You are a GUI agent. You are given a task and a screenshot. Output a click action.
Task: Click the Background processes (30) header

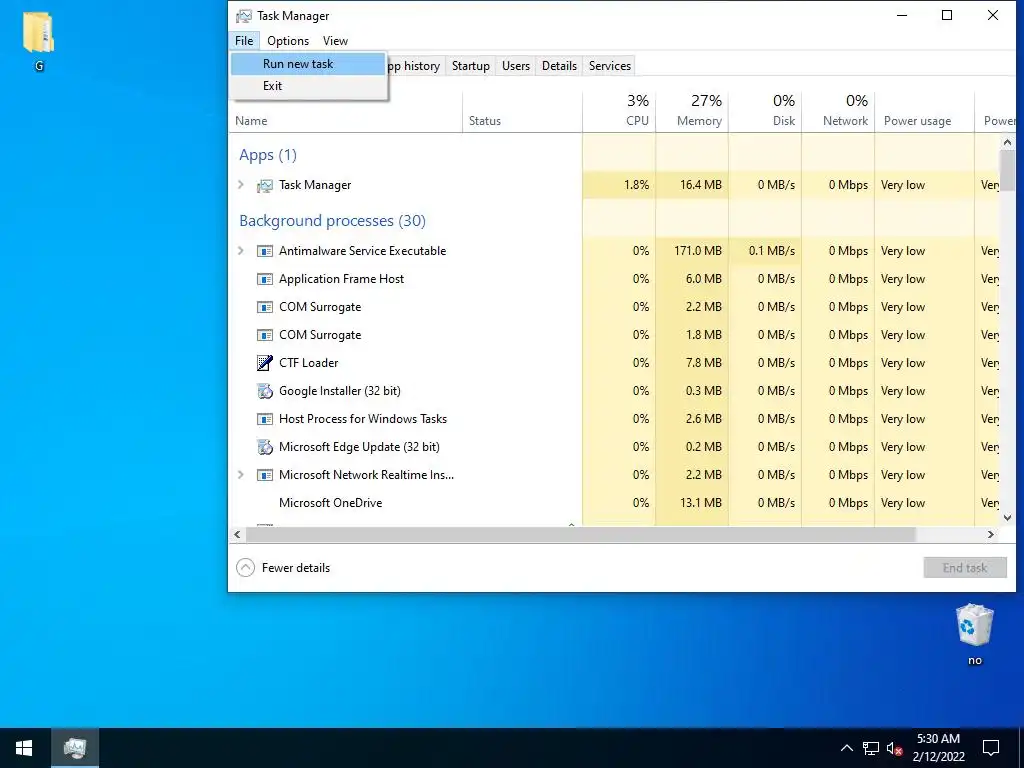[332, 221]
